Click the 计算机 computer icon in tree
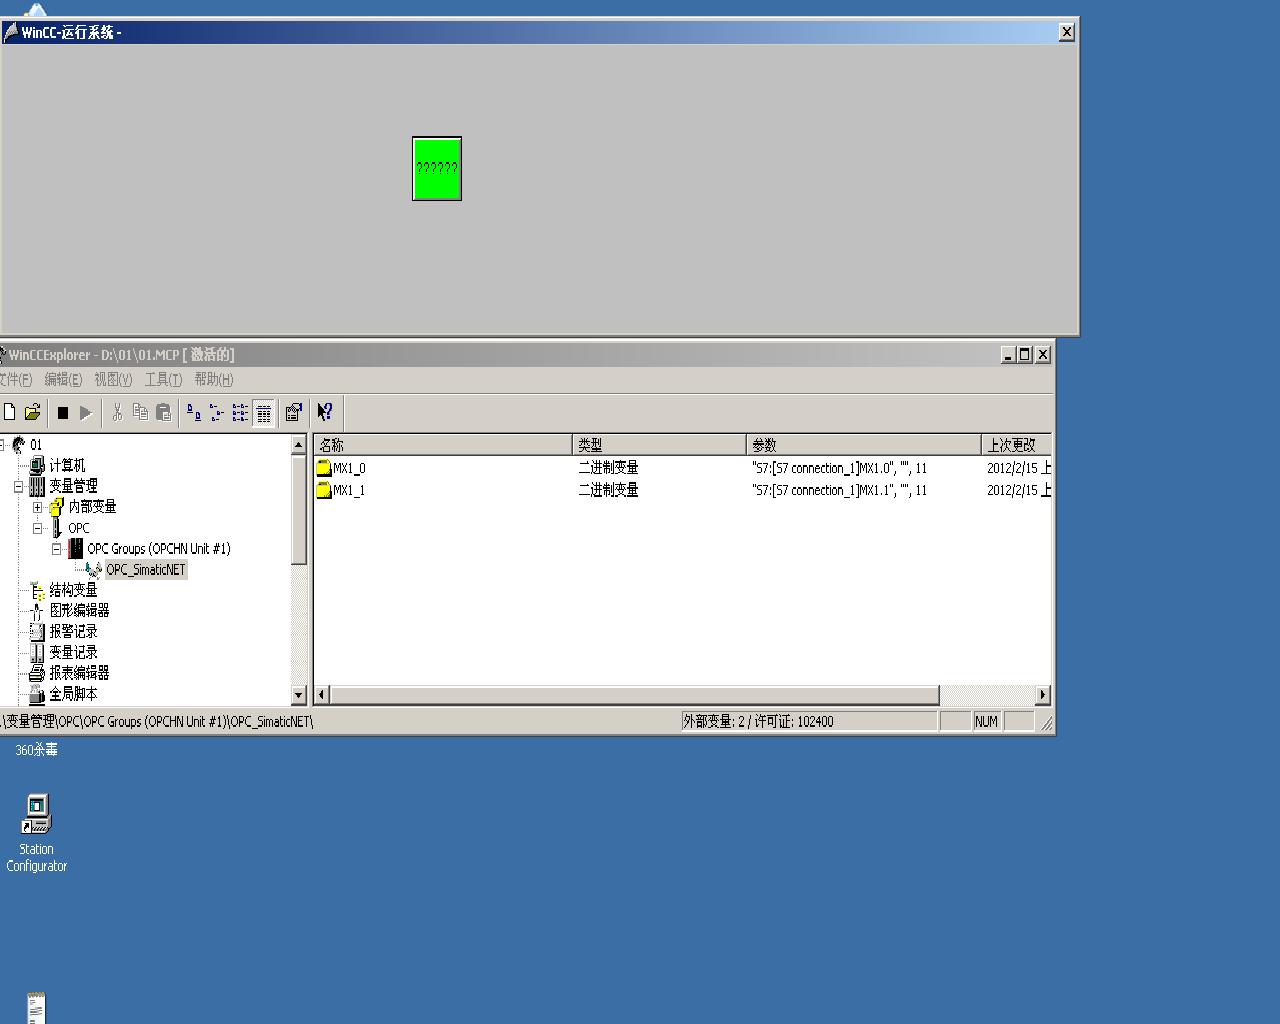The height and width of the screenshot is (1024, 1280). [x=37, y=465]
